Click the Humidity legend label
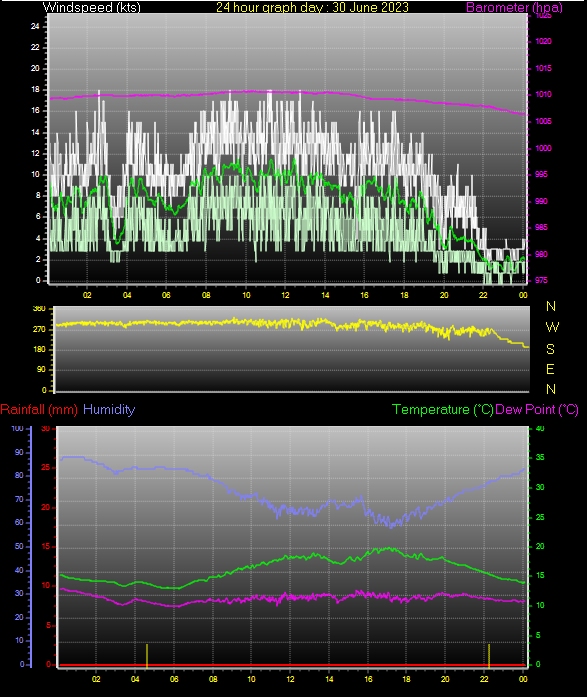 coord(109,409)
